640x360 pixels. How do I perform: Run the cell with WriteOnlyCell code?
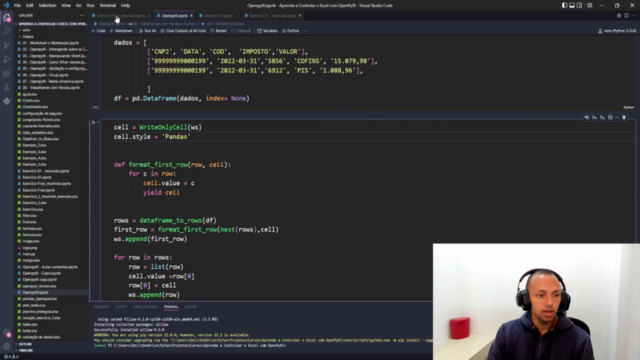point(93,122)
